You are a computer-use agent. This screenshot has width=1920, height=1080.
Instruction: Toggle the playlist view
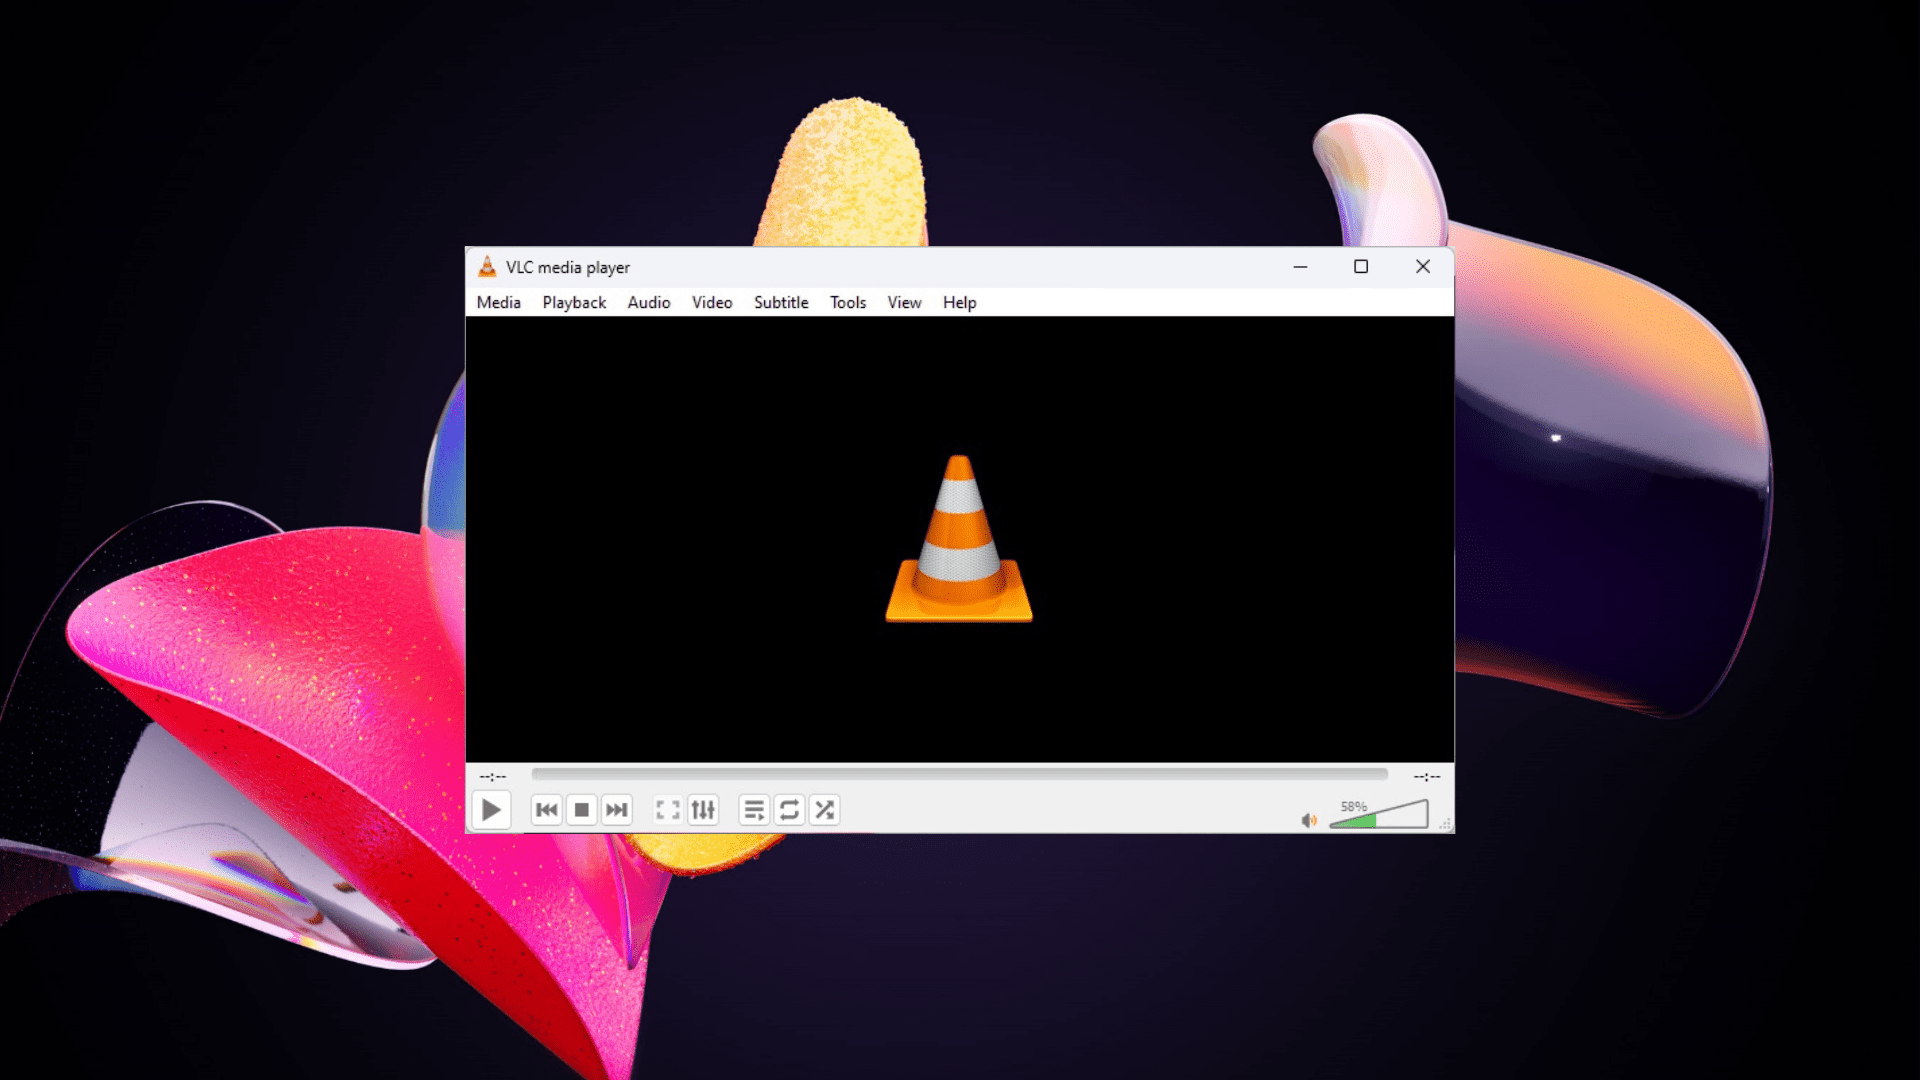[754, 810]
